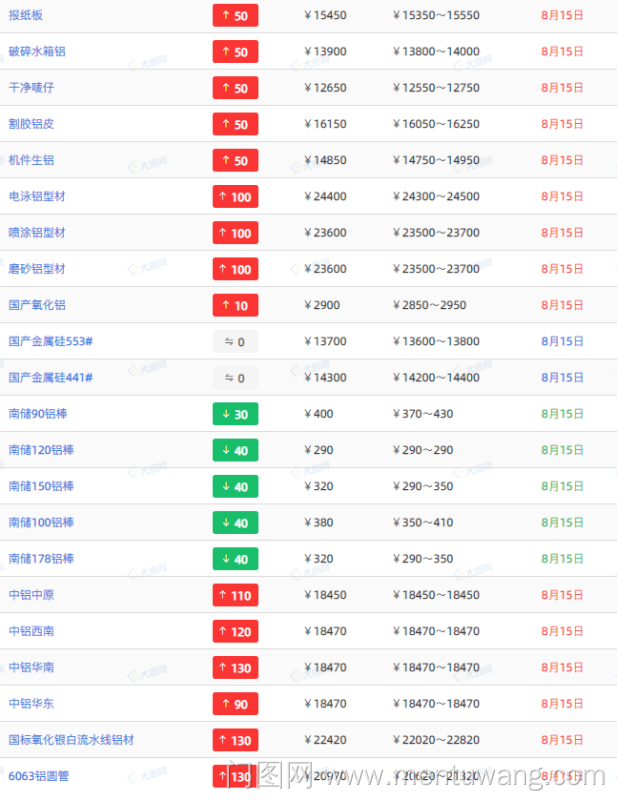The image size is (617, 800).
Task: Click the red up-110 badge for 中铝中原
Action: 235,595
